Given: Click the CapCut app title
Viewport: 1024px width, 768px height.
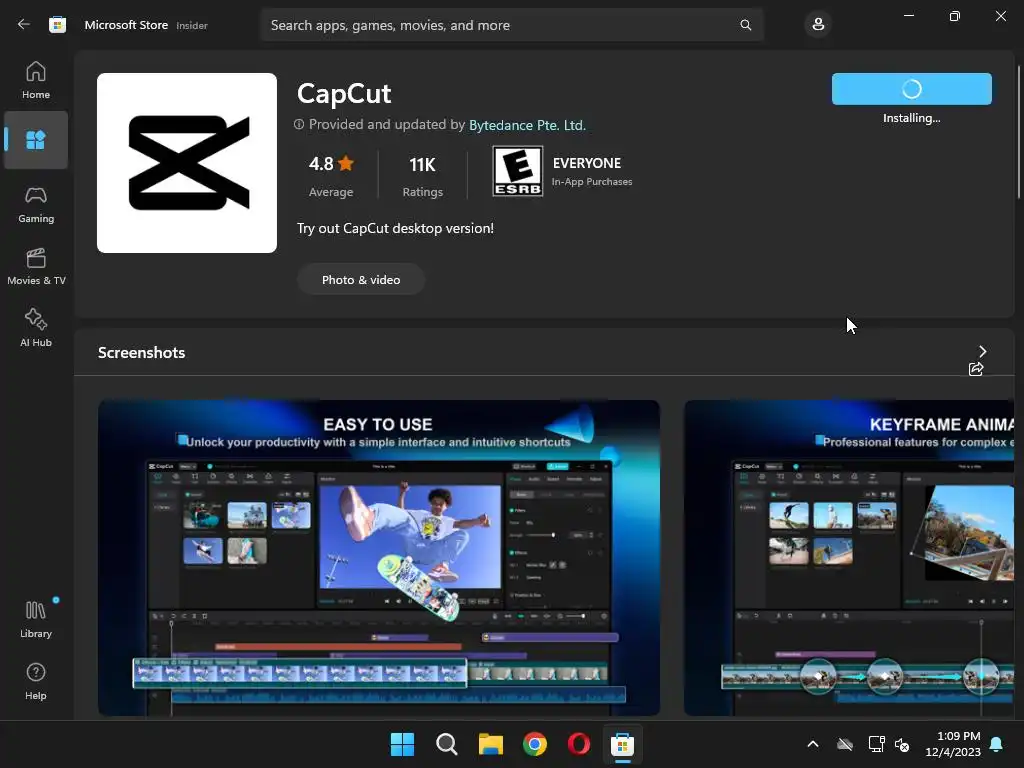Looking at the screenshot, I should [x=344, y=93].
